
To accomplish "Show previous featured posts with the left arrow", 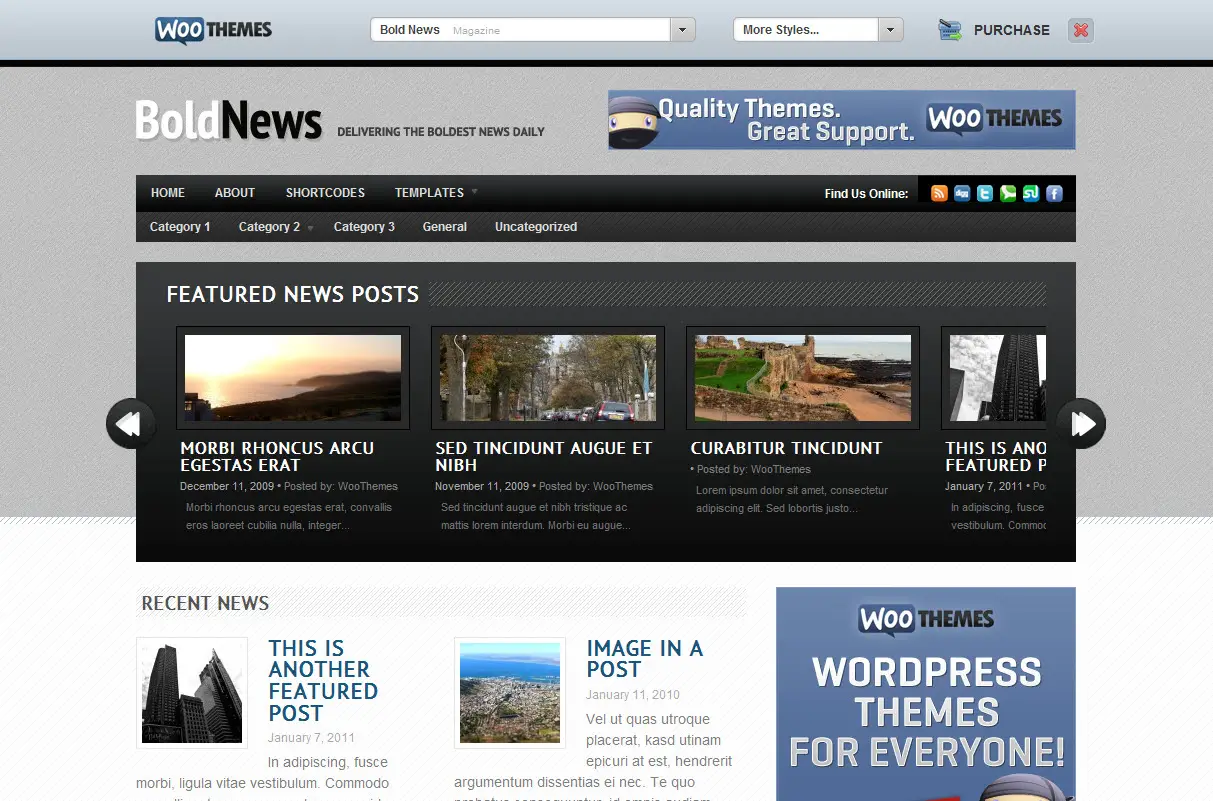I will point(130,424).
